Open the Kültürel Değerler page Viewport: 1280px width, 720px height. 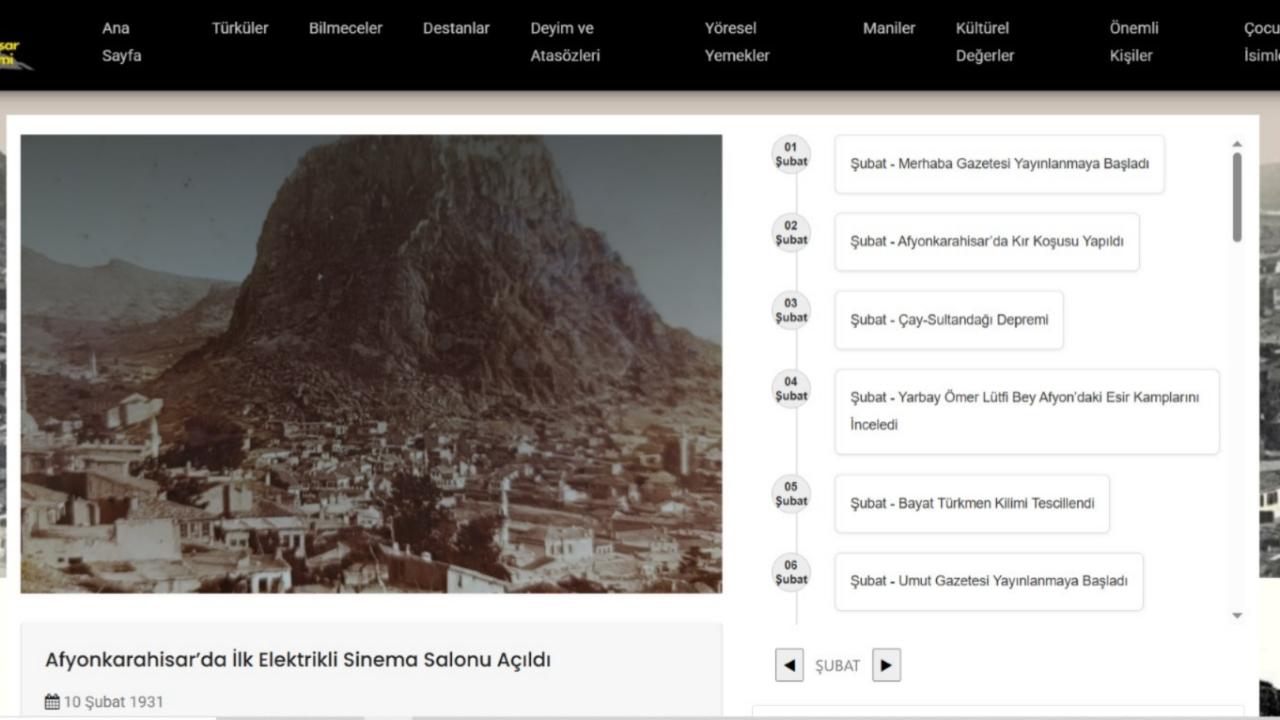(984, 42)
